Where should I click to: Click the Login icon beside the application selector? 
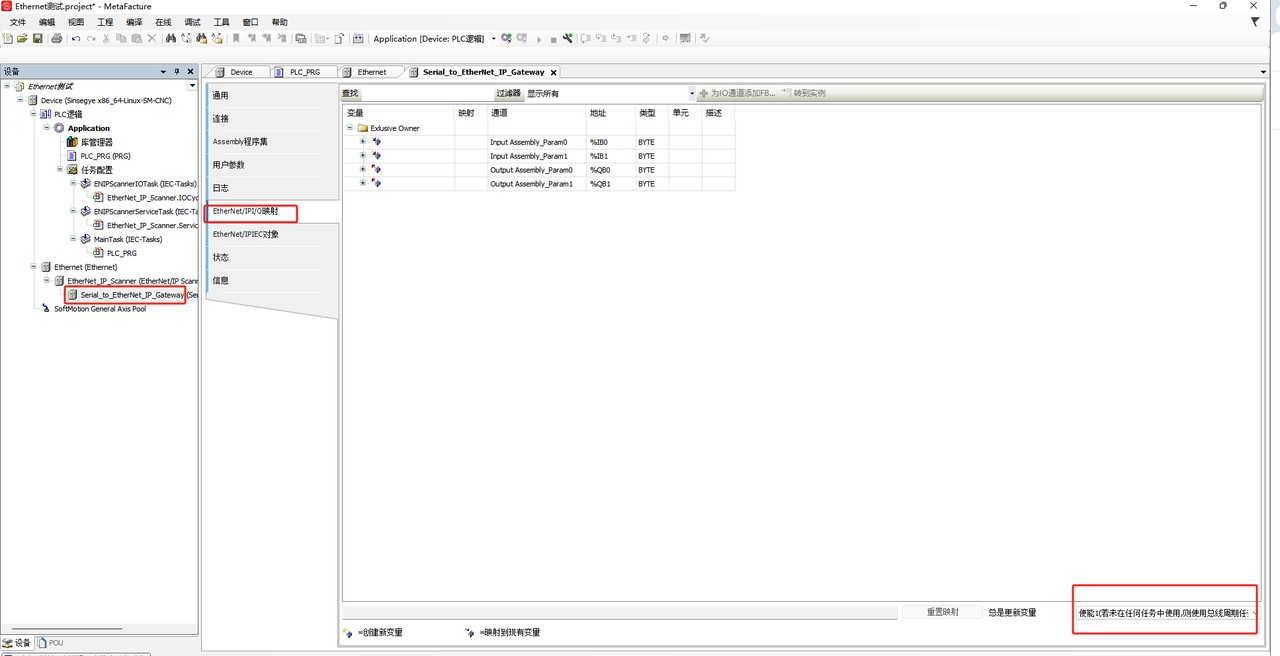(507, 39)
